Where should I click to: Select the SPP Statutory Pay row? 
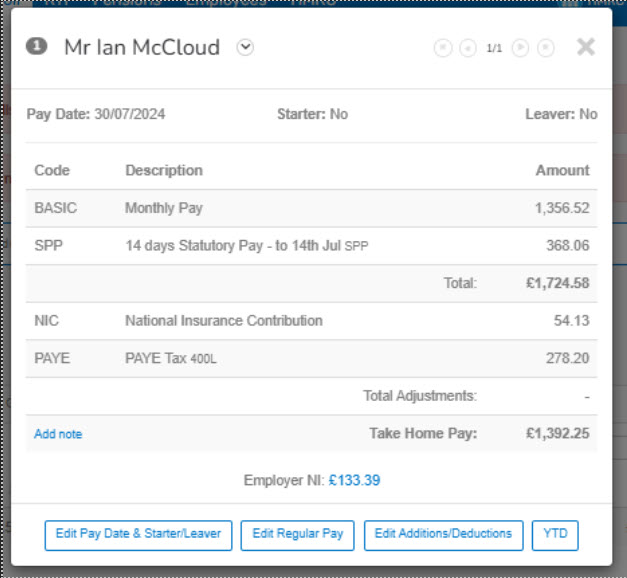311,245
